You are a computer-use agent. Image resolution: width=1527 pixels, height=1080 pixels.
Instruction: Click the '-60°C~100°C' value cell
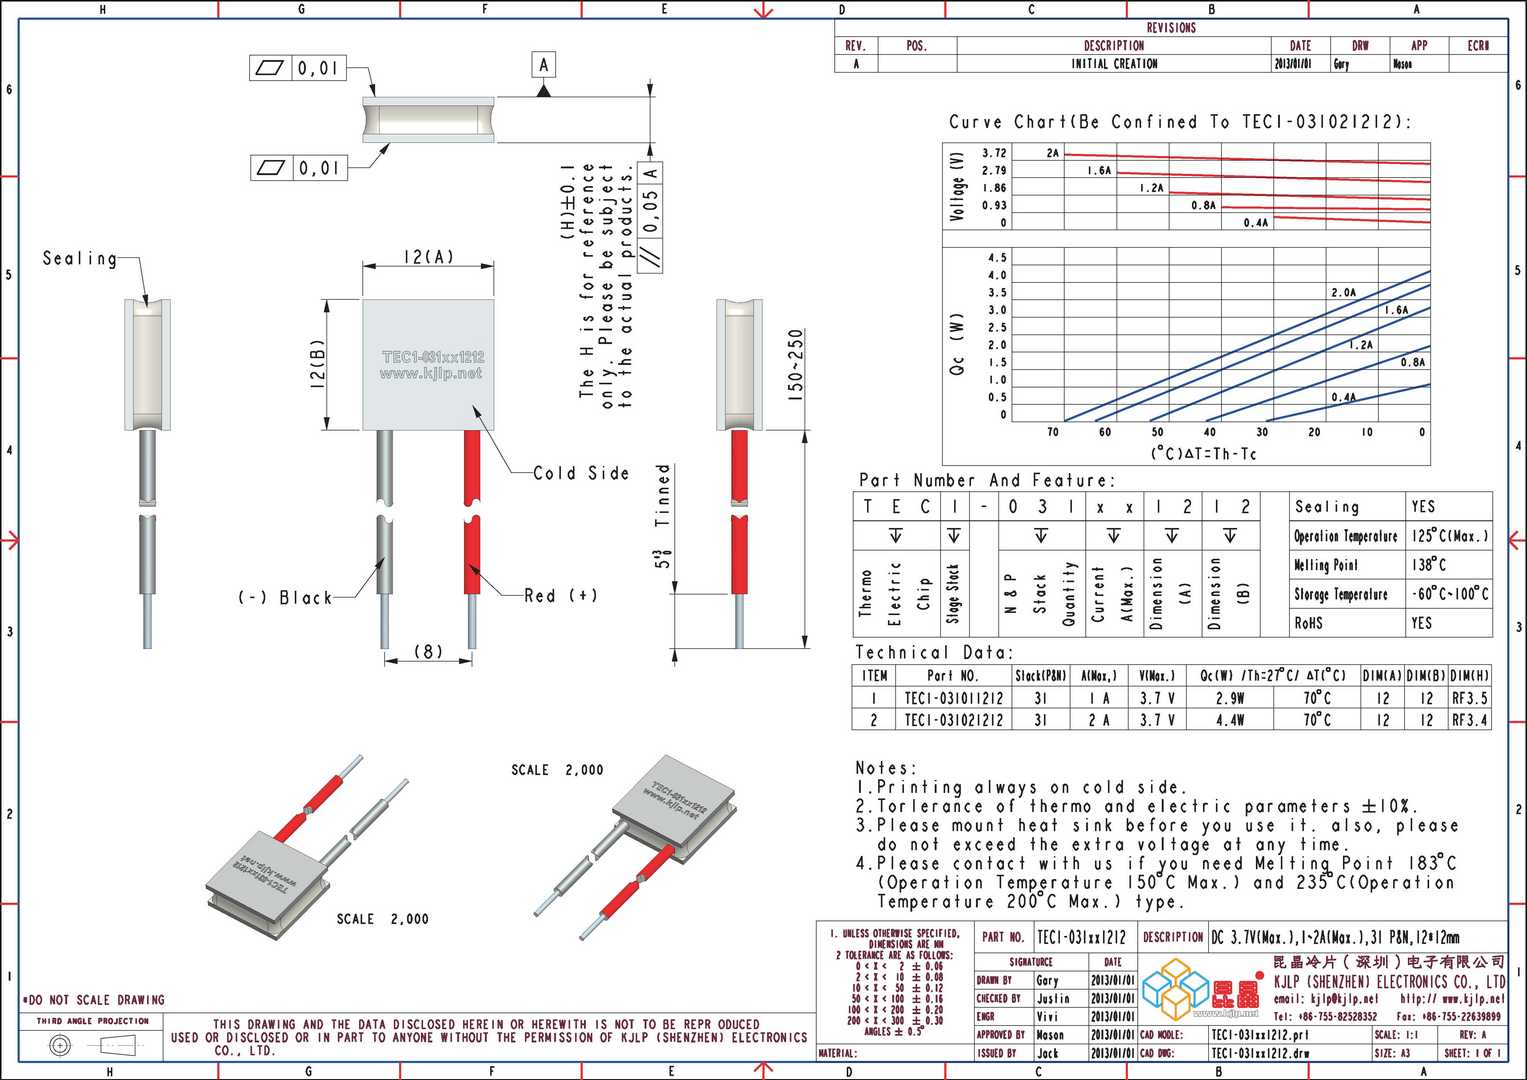(x=1449, y=594)
